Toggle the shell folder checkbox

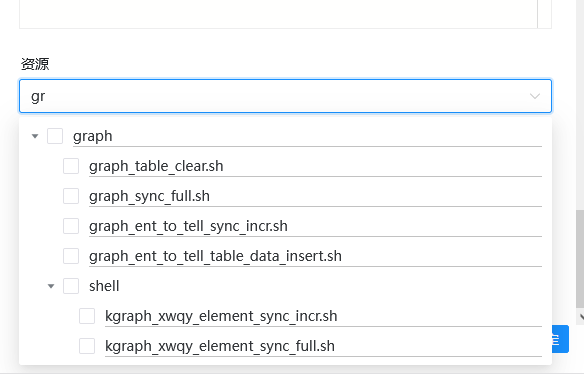point(71,286)
